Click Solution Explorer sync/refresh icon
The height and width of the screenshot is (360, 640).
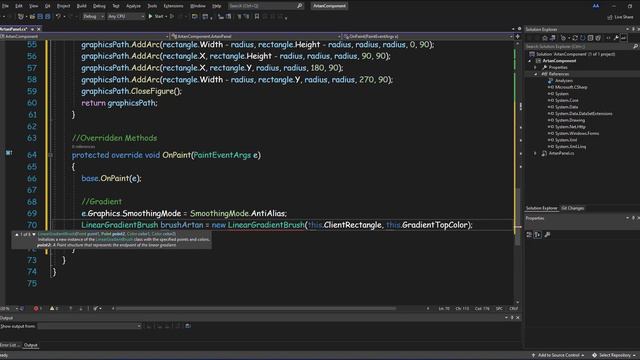575,38
